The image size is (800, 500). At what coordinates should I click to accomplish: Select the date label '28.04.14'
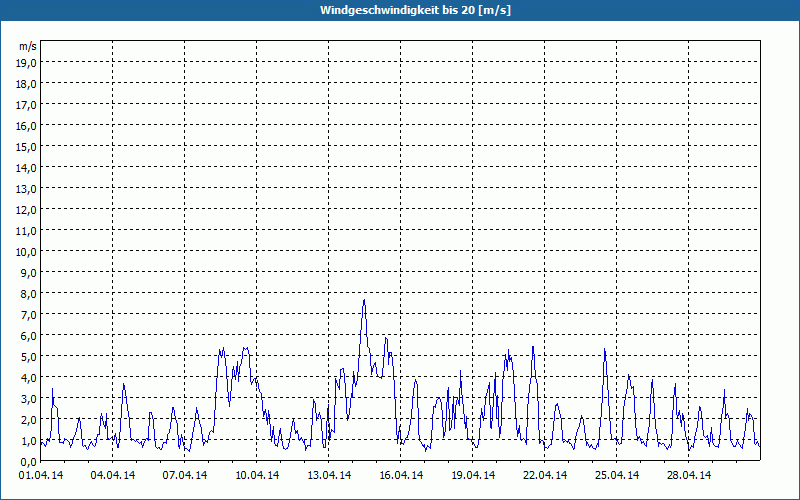coord(688,476)
